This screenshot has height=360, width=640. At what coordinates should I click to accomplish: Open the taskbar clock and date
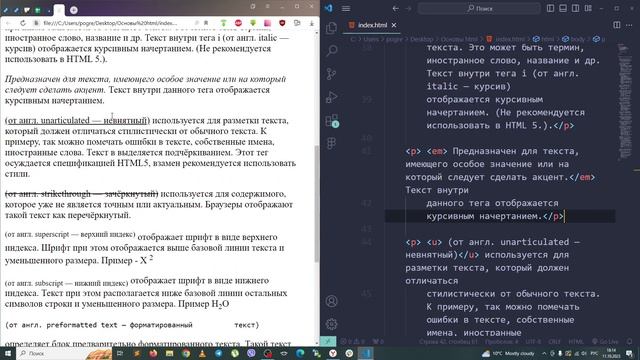(x=611, y=353)
